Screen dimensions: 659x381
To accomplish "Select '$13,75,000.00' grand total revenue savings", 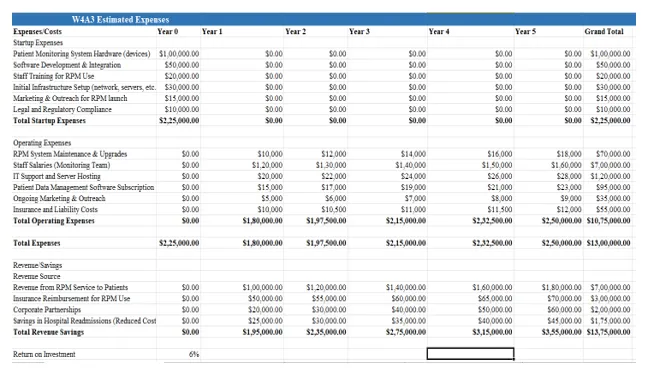I will pyautogui.click(x=609, y=332).
